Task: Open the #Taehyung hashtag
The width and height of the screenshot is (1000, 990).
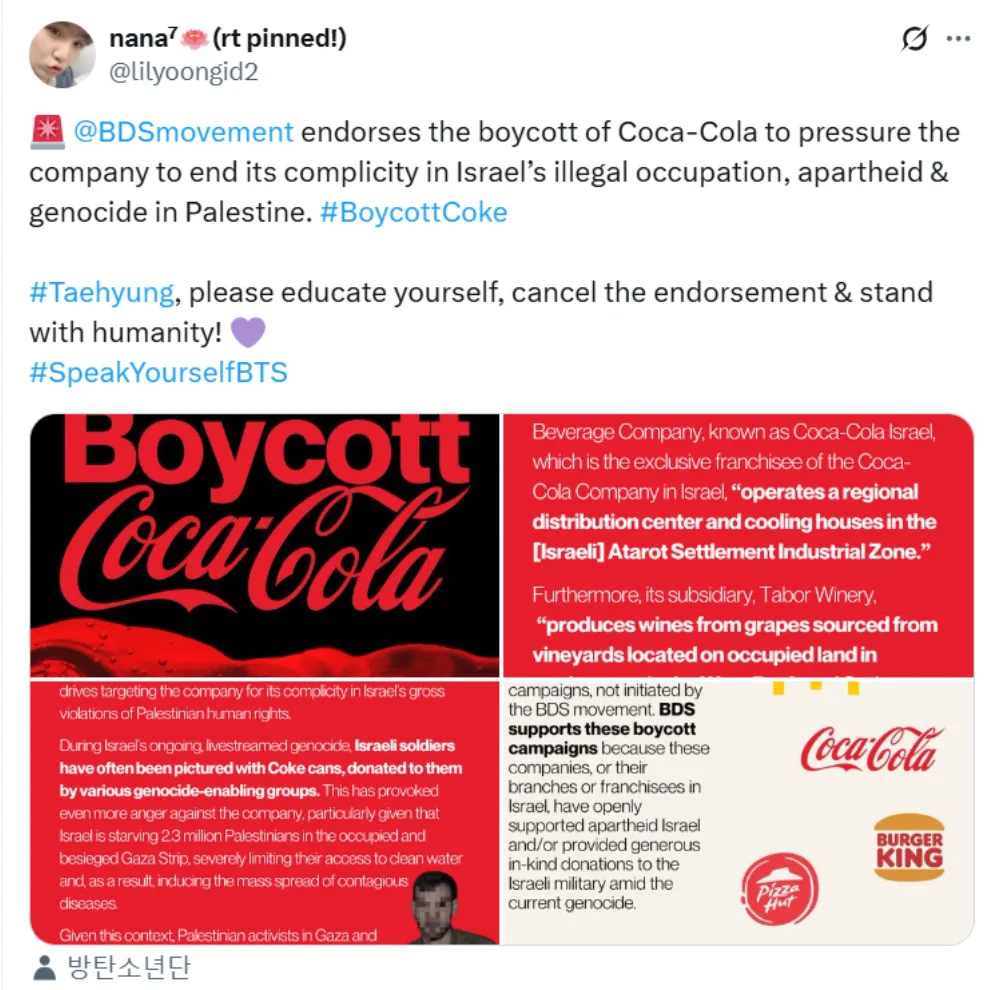Action: coord(102,292)
